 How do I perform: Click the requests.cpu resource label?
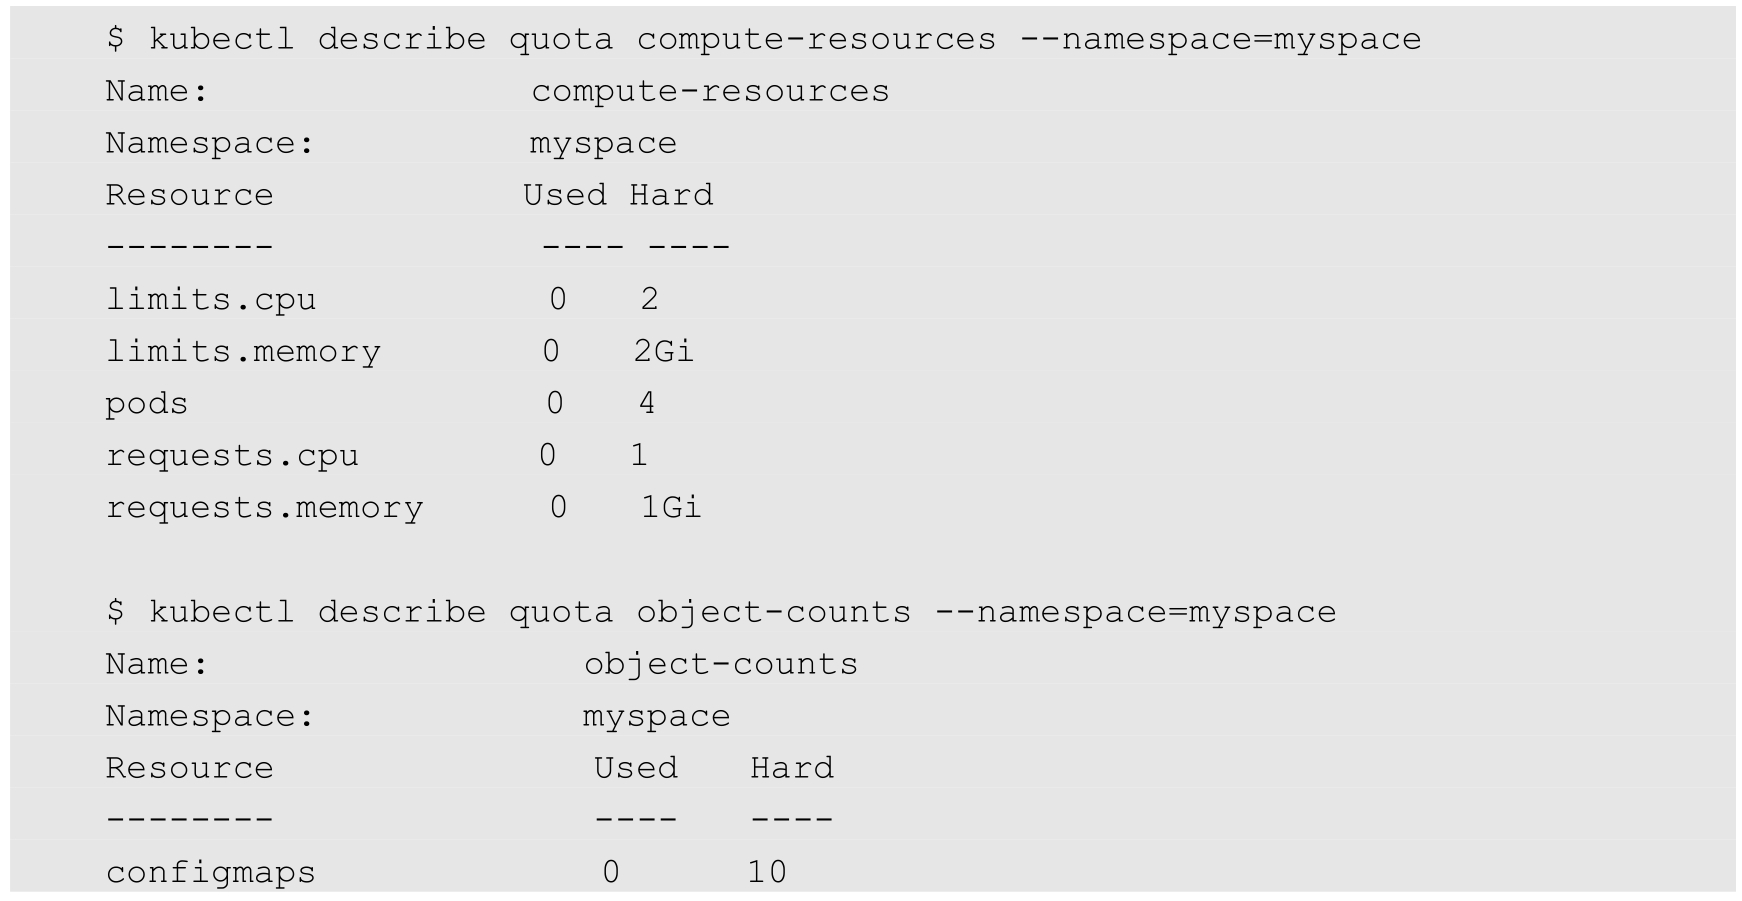[232, 456]
